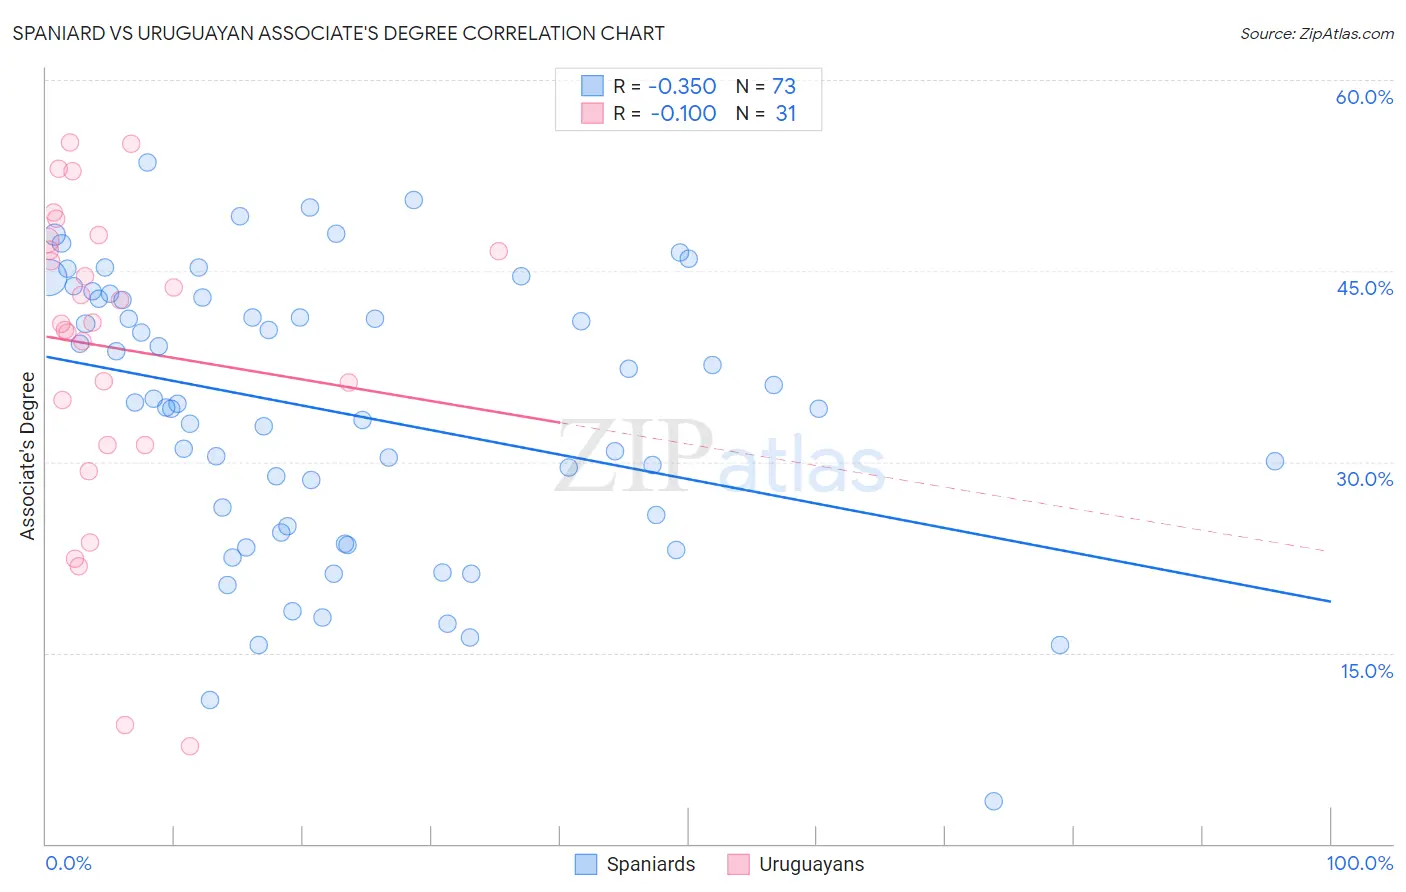This screenshot has height=892, width=1406.
Task: Toggle the Uruguayans legend label
Action: (x=811, y=864)
